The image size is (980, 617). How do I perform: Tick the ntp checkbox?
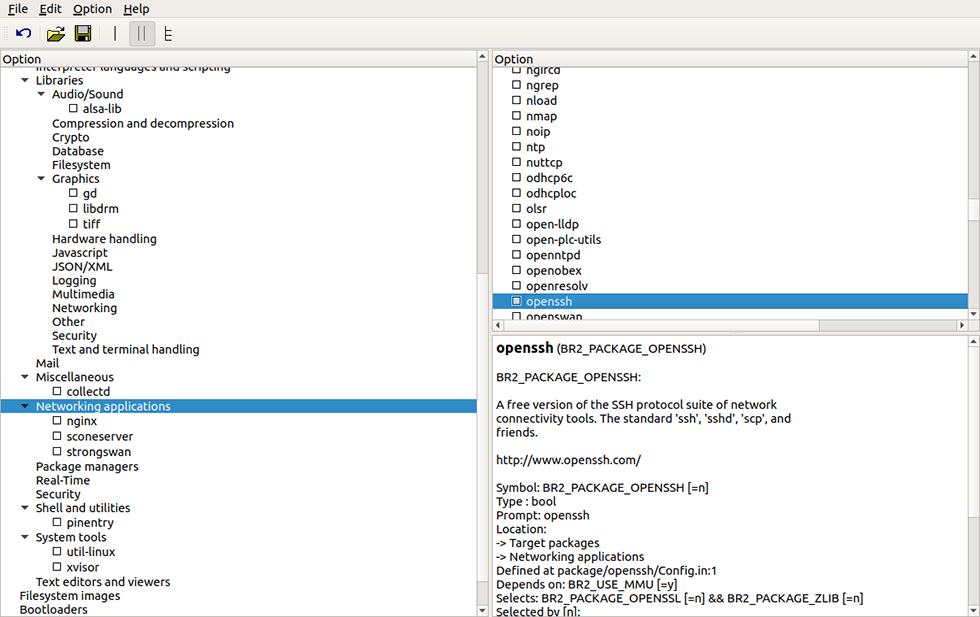[516, 146]
